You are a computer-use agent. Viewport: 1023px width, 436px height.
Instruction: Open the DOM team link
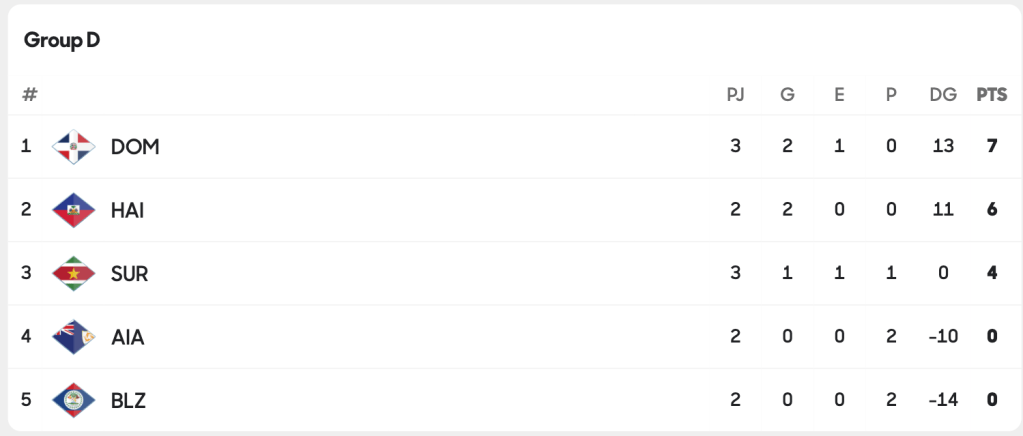pyautogui.click(x=135, y=147)
